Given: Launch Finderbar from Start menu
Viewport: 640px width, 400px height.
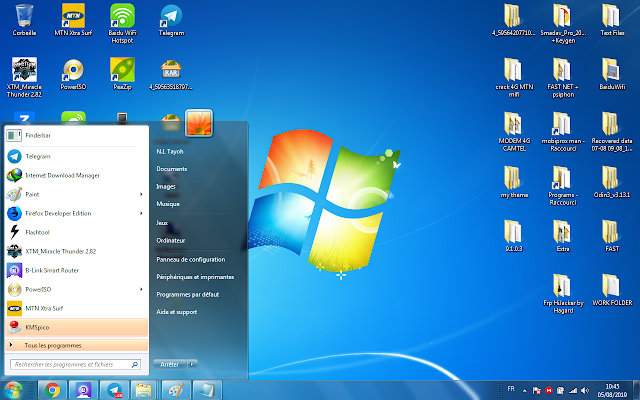Looking at the screenshot, I should (76, 136).
